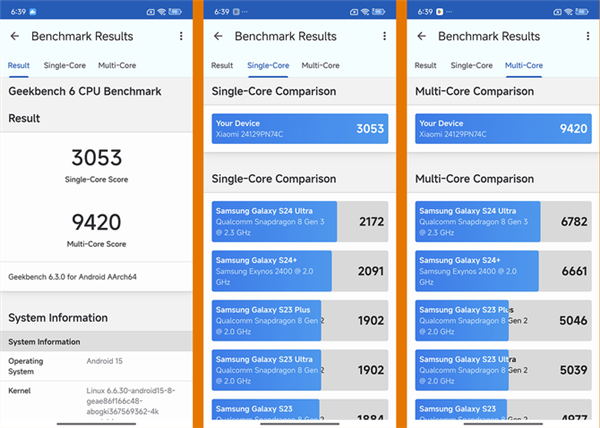Tap Galaxy S23 Ultra score bar with 5039
The width and height of the screenshot is (600, 428).
[x=503, y=369]
